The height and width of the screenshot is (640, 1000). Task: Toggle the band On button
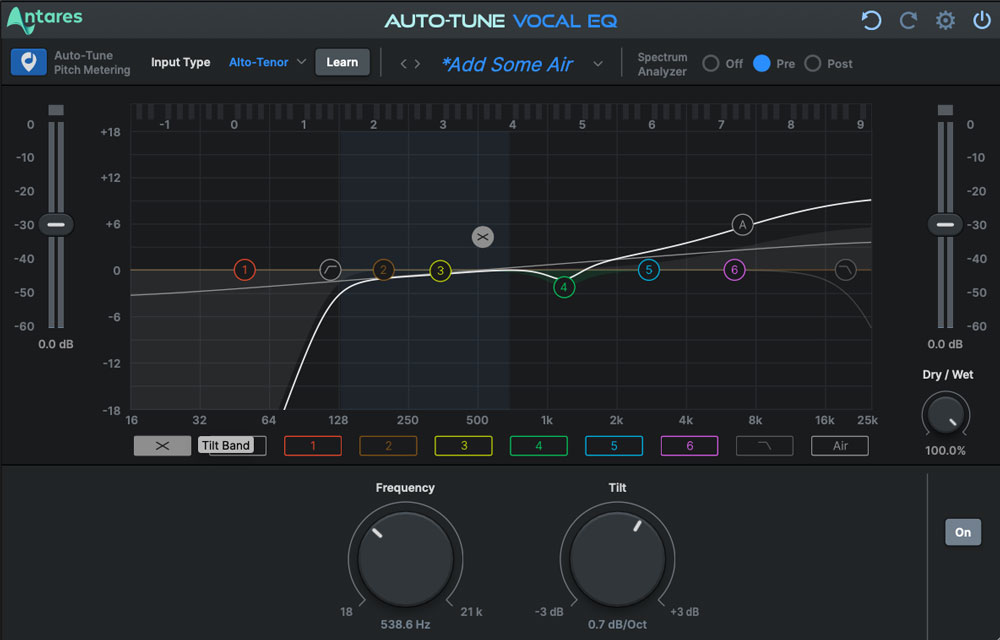pos(963,532)
